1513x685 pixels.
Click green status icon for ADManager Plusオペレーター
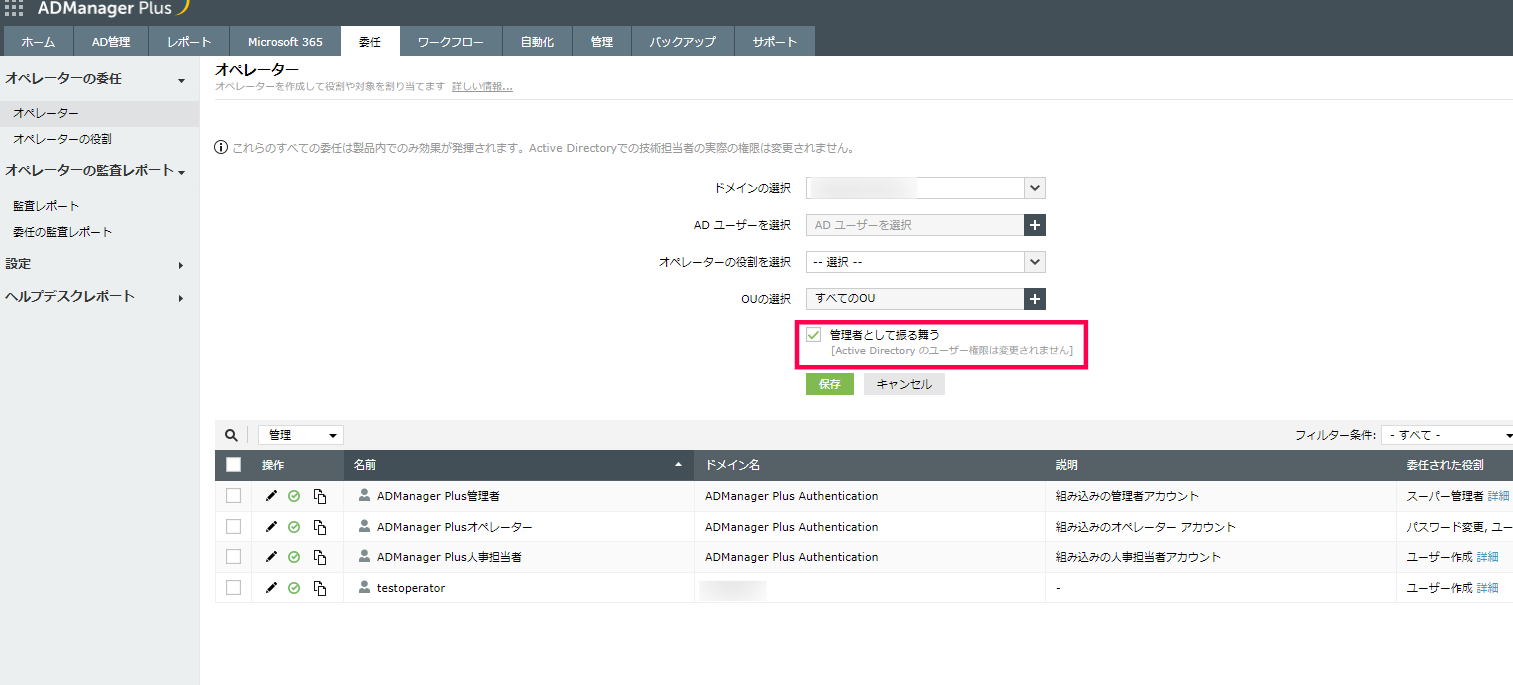tap(294, 527)
